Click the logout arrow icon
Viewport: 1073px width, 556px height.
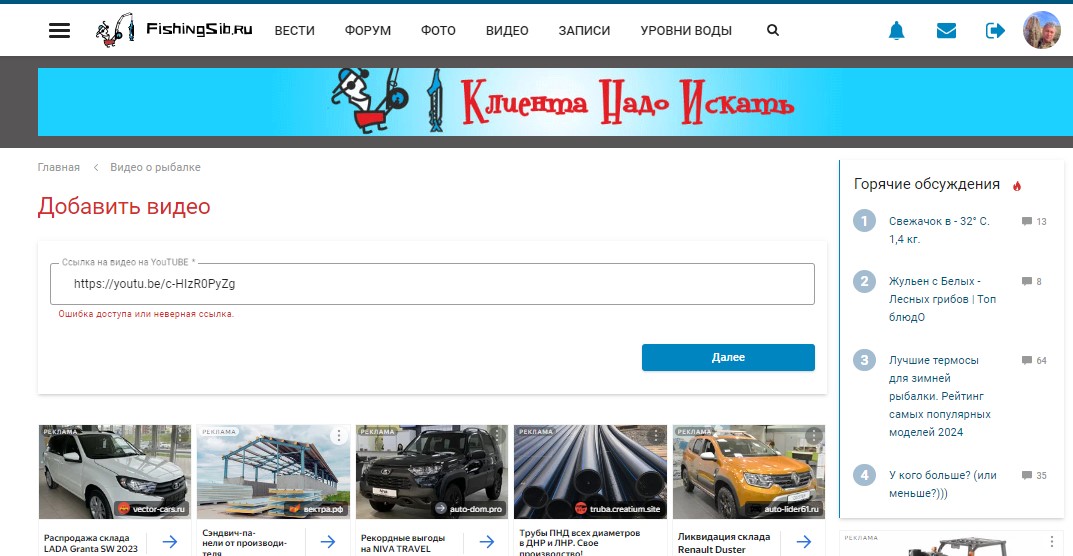[995, 31]
